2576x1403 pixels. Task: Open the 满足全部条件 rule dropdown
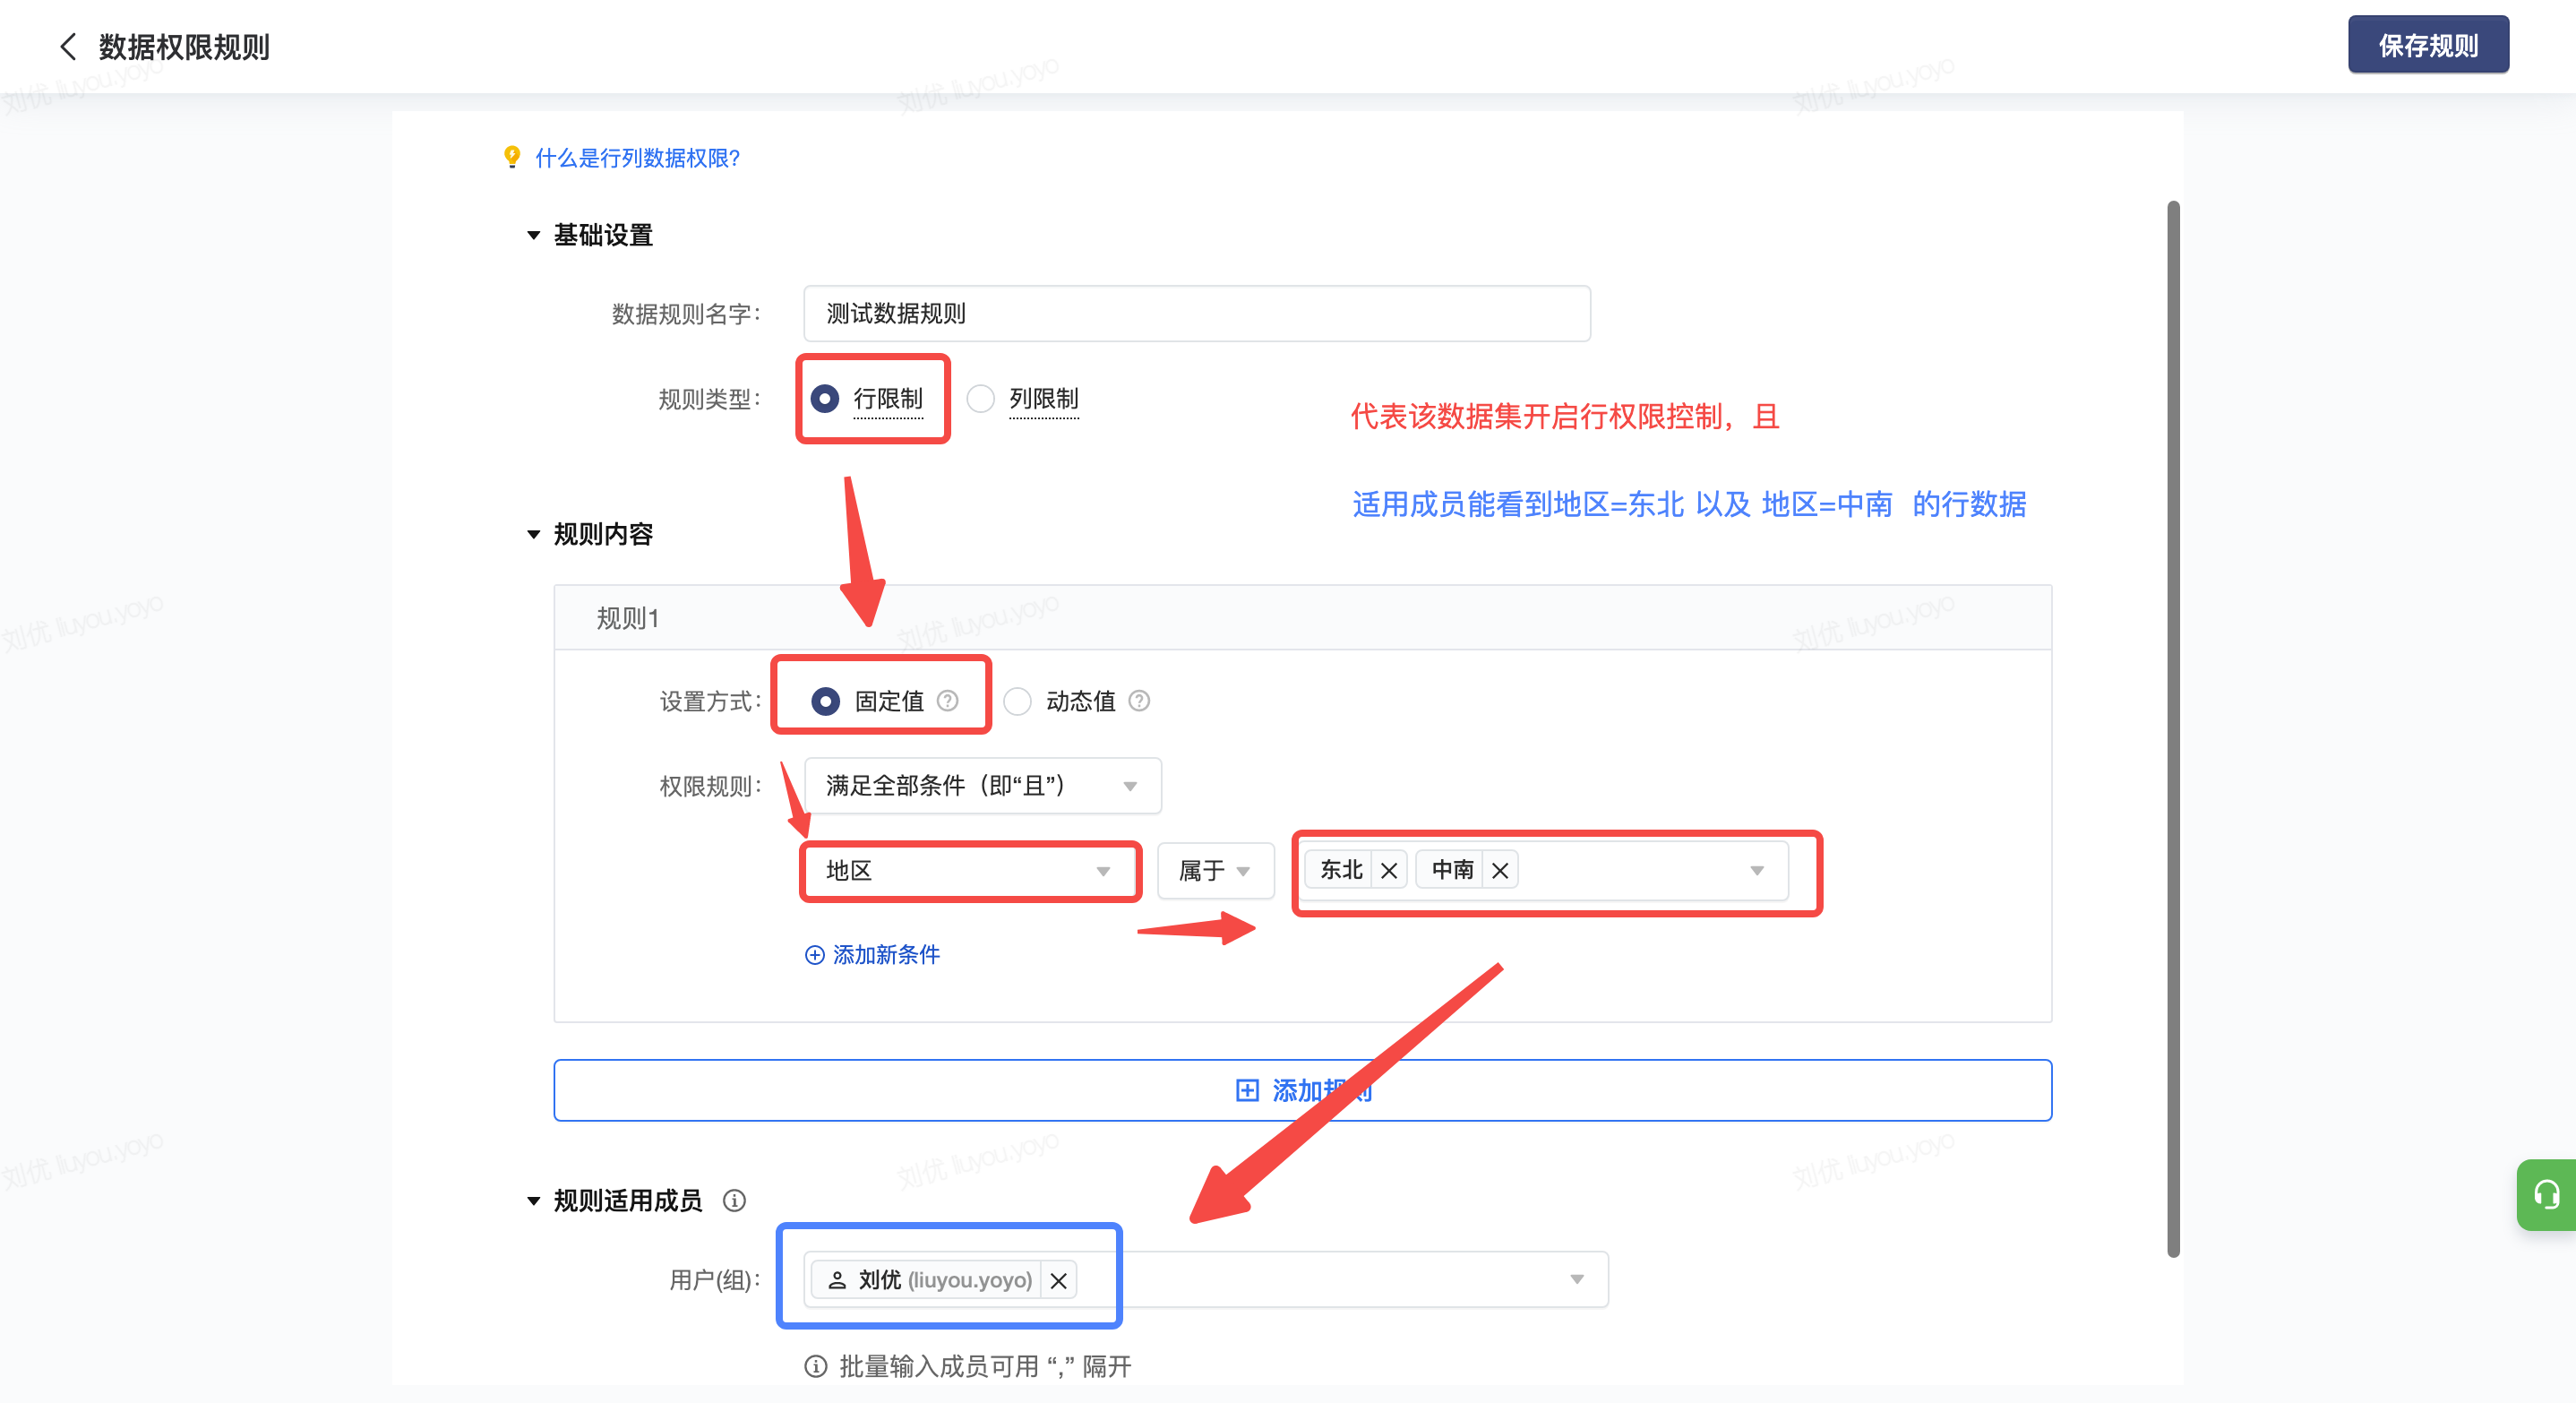[982, 786]
